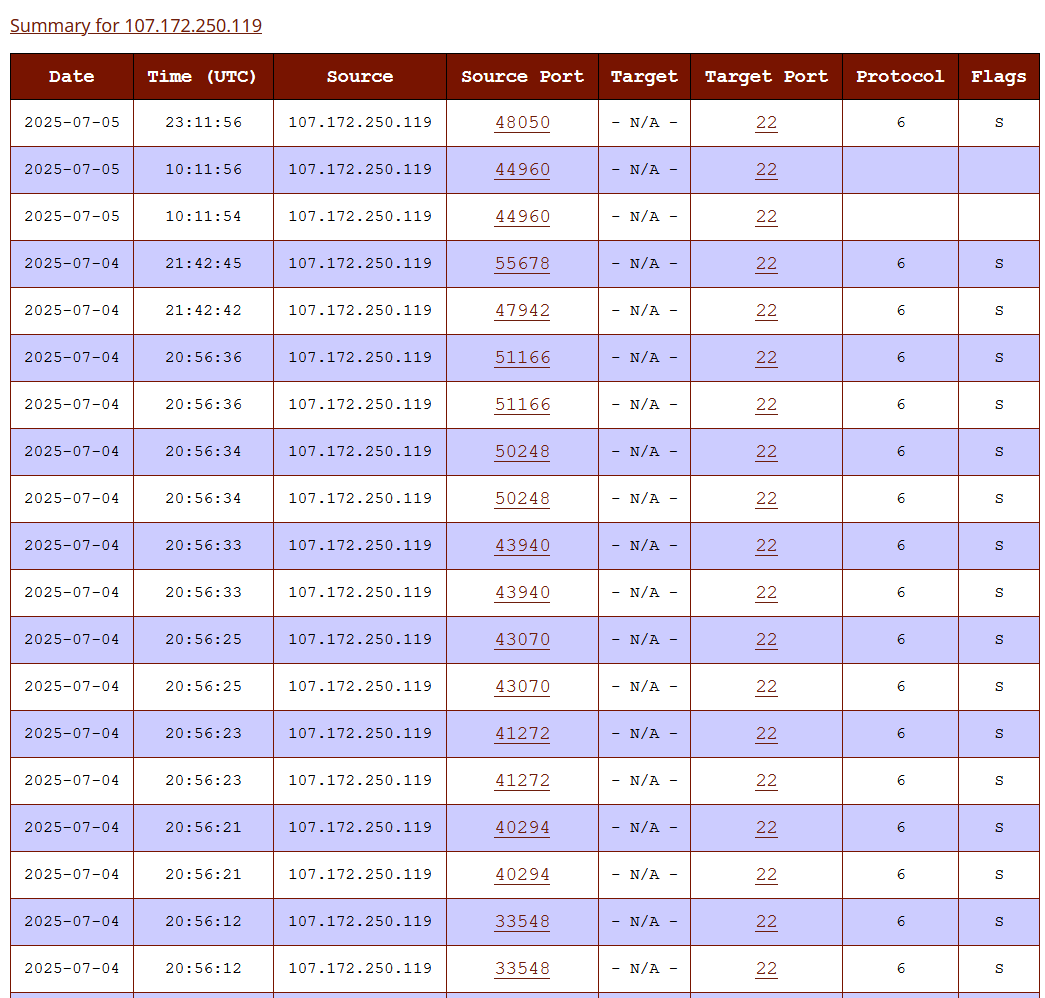Open source port 44960 in 10:11:56 row
This screenshot has width=1045, height=998.
(x=522, y=169)
